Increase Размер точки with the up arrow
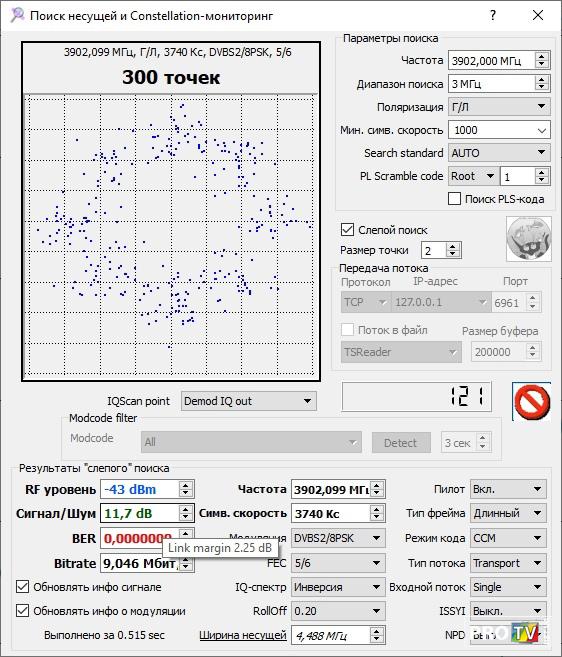 (x=452, y=247)
